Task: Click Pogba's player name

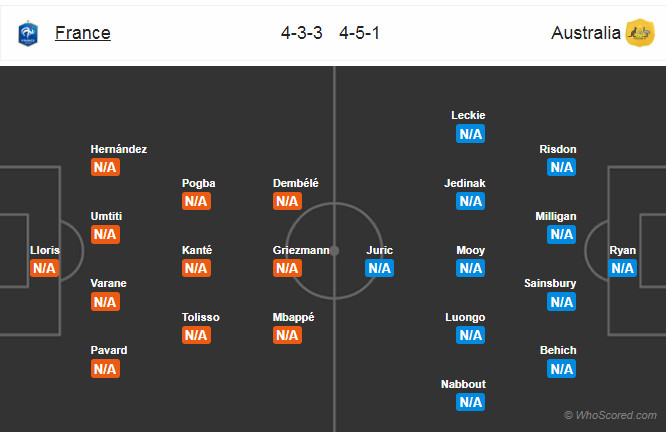Action: pyautogui.click(x=198, y=183)
